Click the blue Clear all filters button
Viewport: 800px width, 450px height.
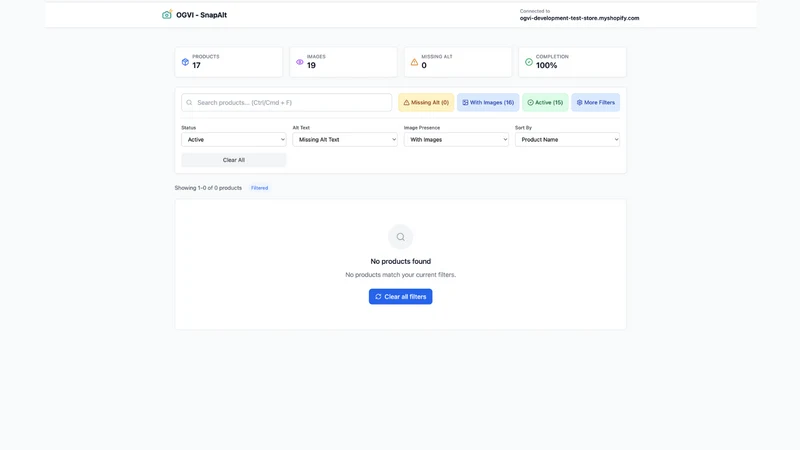tap(401, 296)
